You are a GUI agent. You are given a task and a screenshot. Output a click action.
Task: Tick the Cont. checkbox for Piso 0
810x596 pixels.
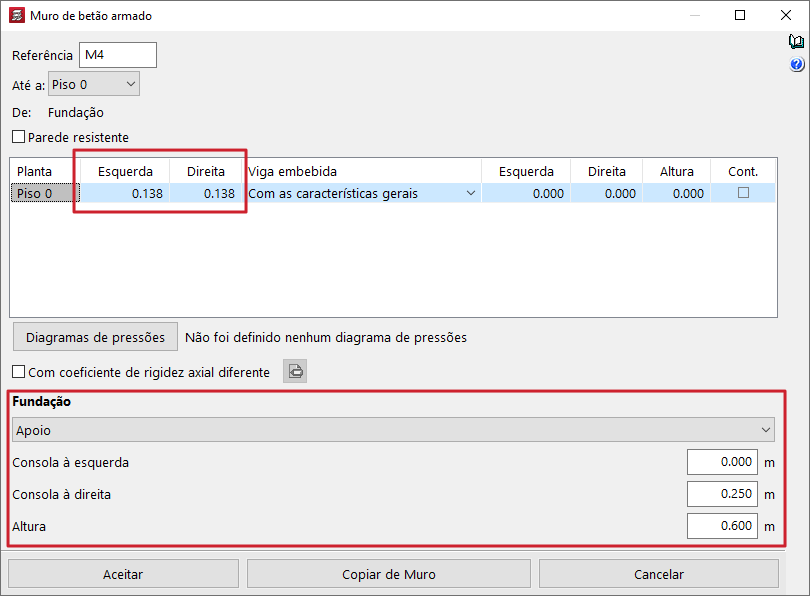pos(742,193)
